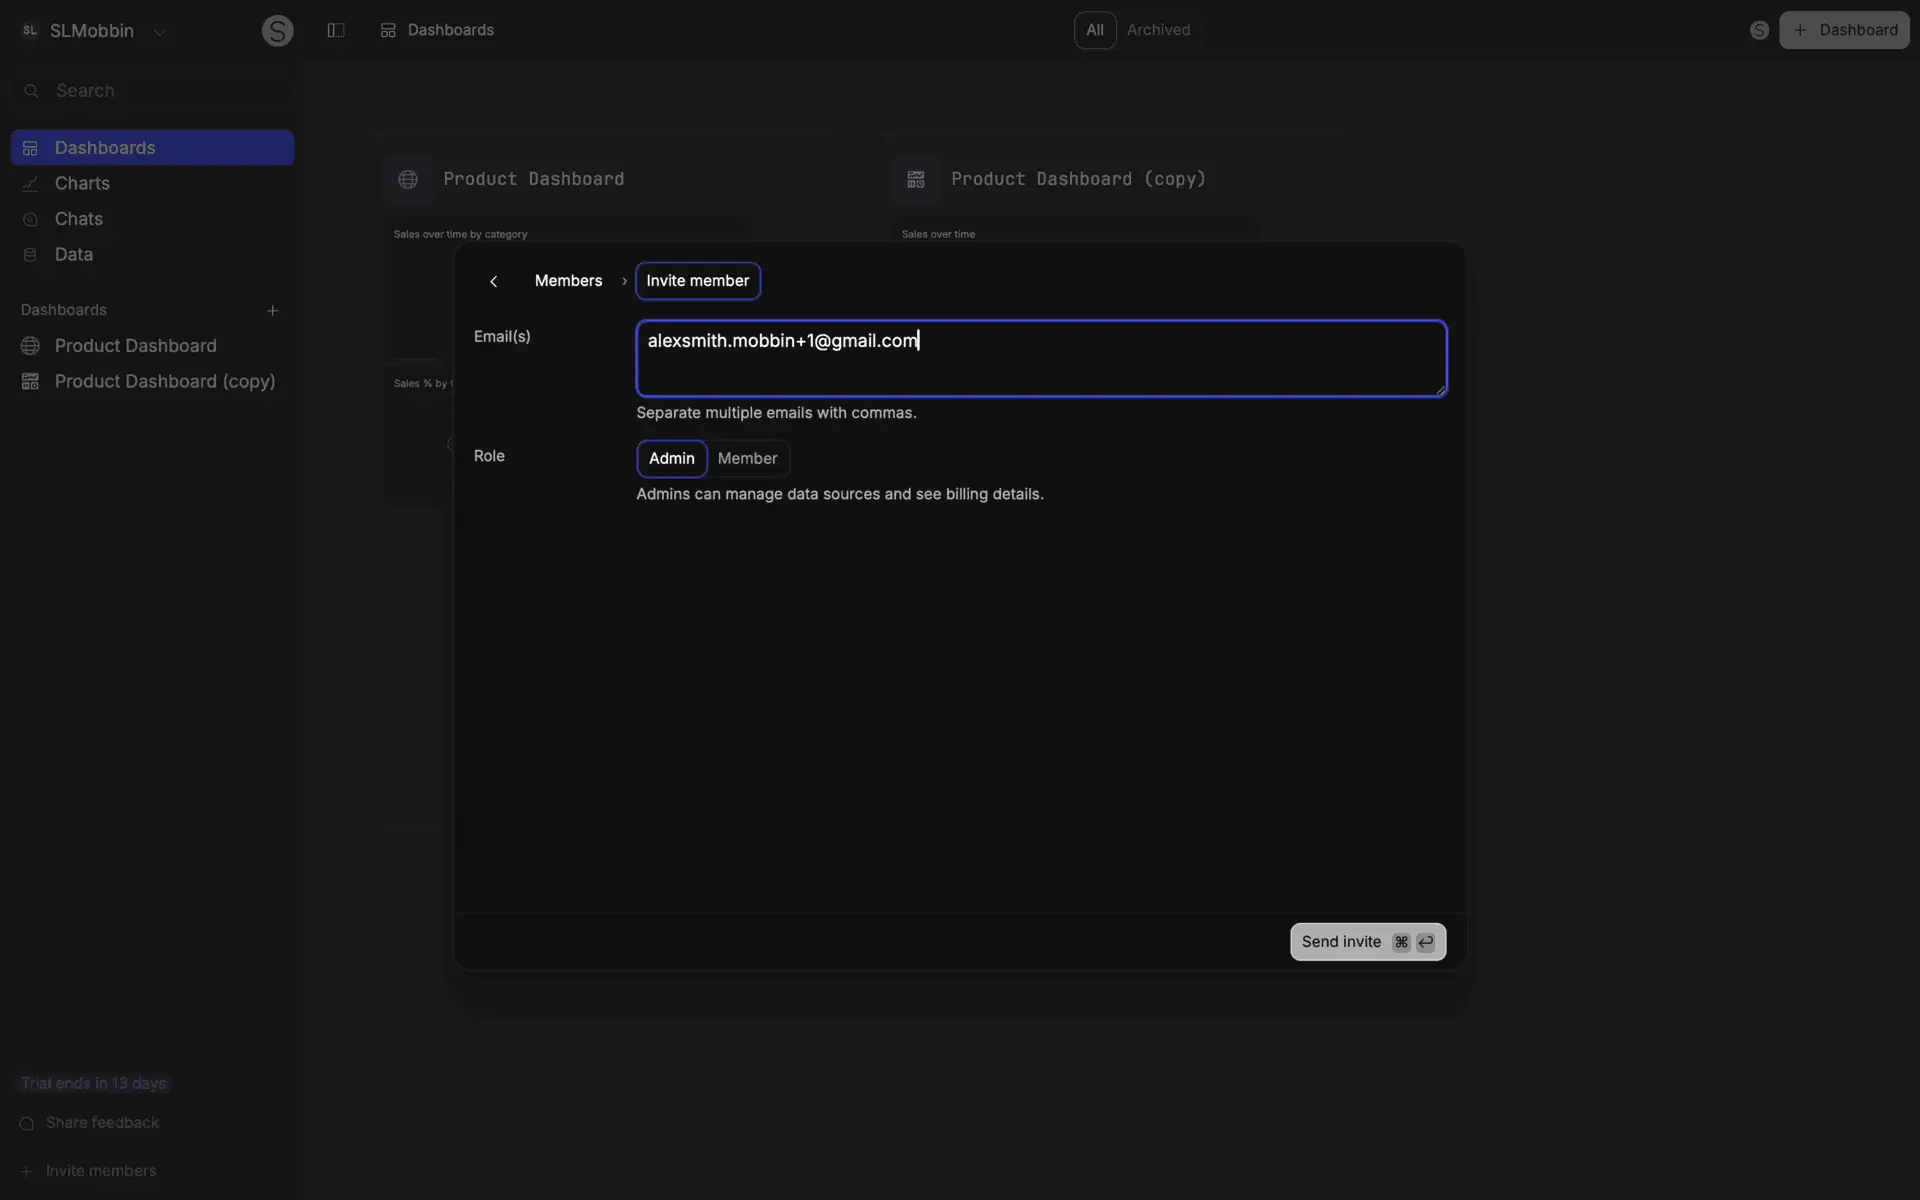Image resolution: width=1920 pixels, height=1200 pixels.
Task: Click the plus icon beside Dashboards section
Action: pos(272,310)
